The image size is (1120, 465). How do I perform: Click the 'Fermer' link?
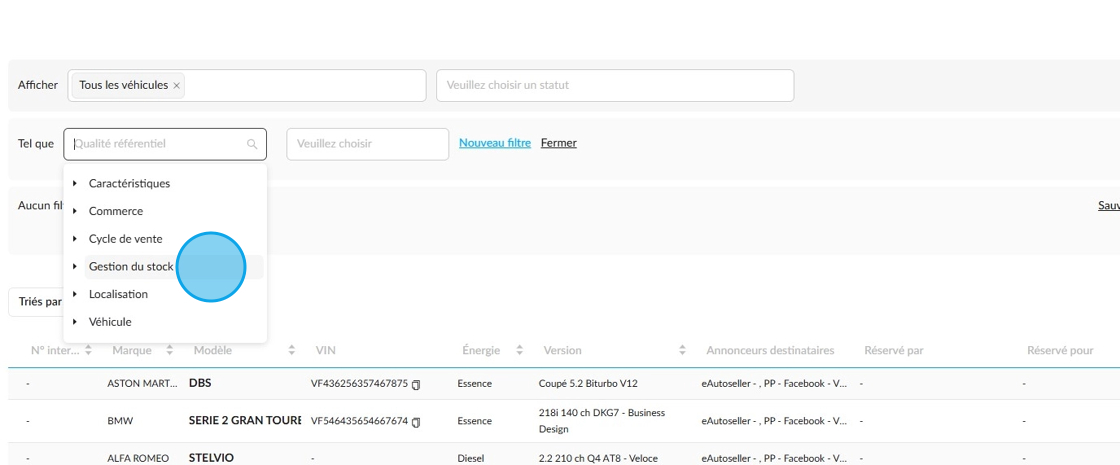pyautogui.click(x=559, y=143)
